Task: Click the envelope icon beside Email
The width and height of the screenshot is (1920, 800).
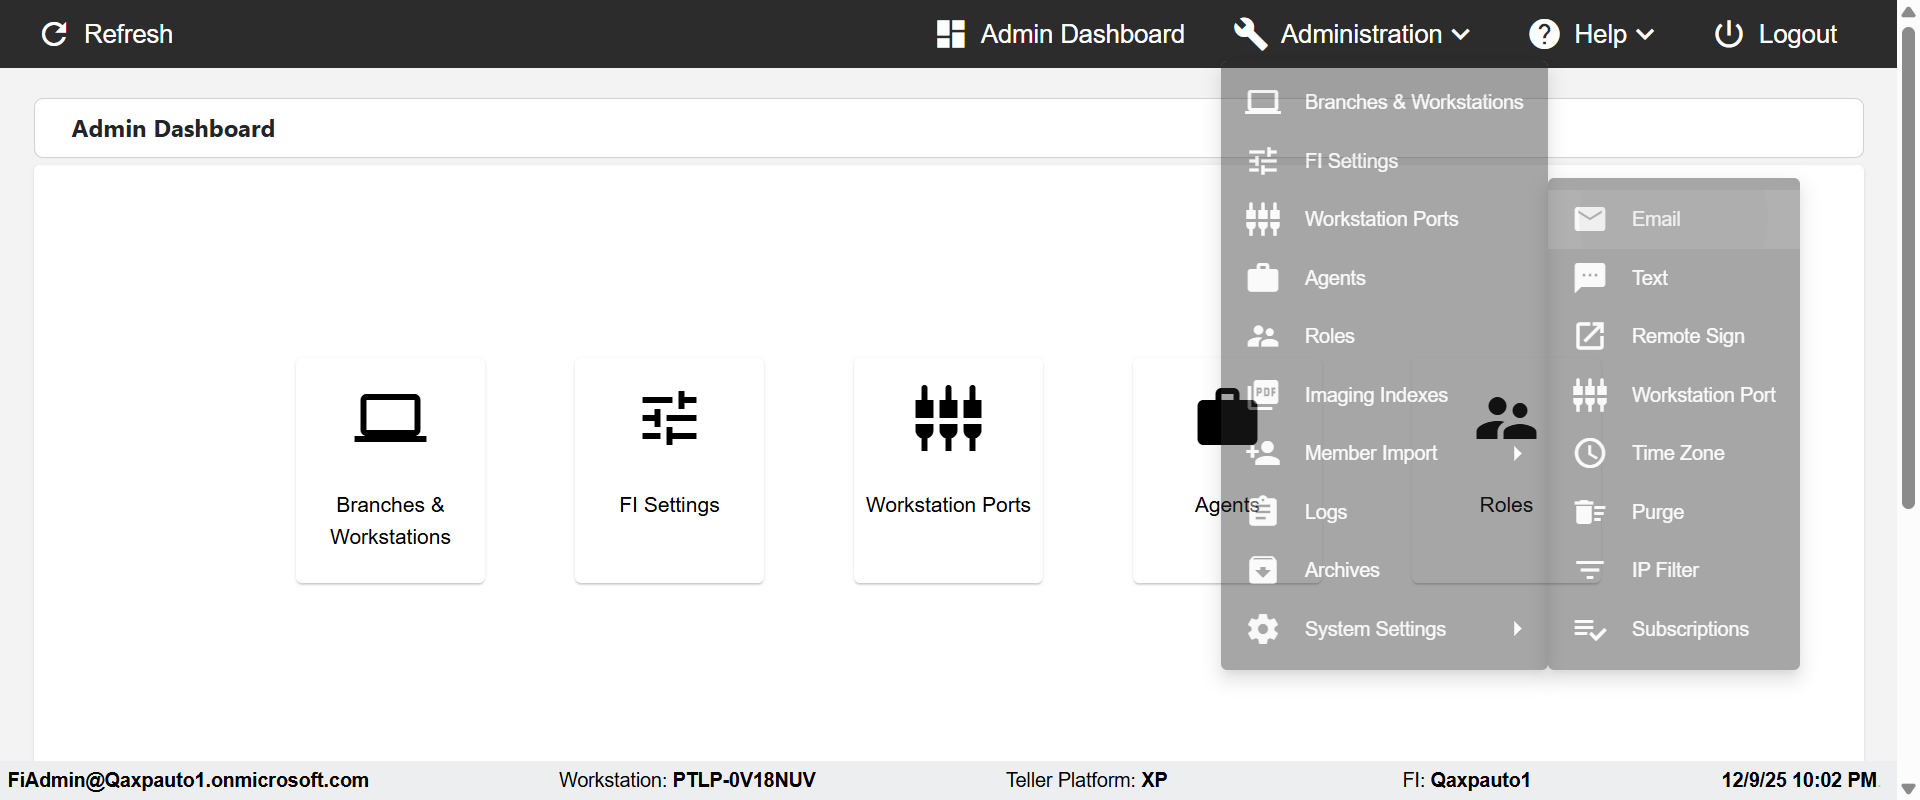Action: (1590, 219)
